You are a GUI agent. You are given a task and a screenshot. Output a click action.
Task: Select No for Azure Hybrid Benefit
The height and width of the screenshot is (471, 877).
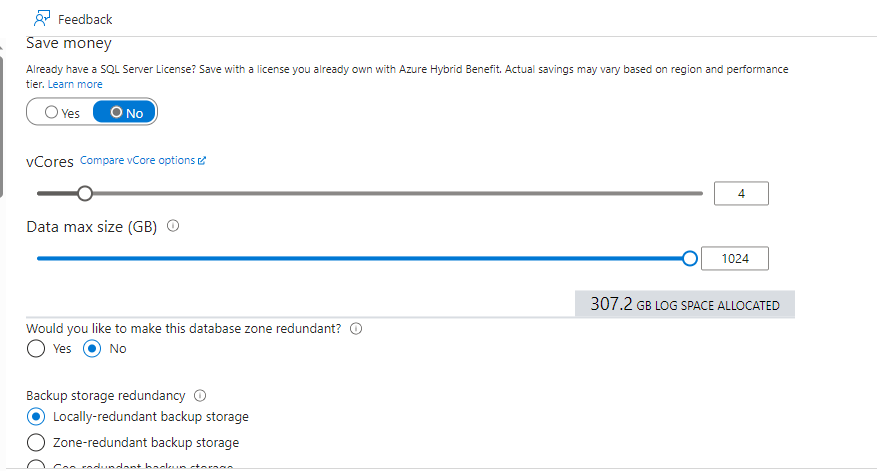pyautogui.click(x=124, y=112)
